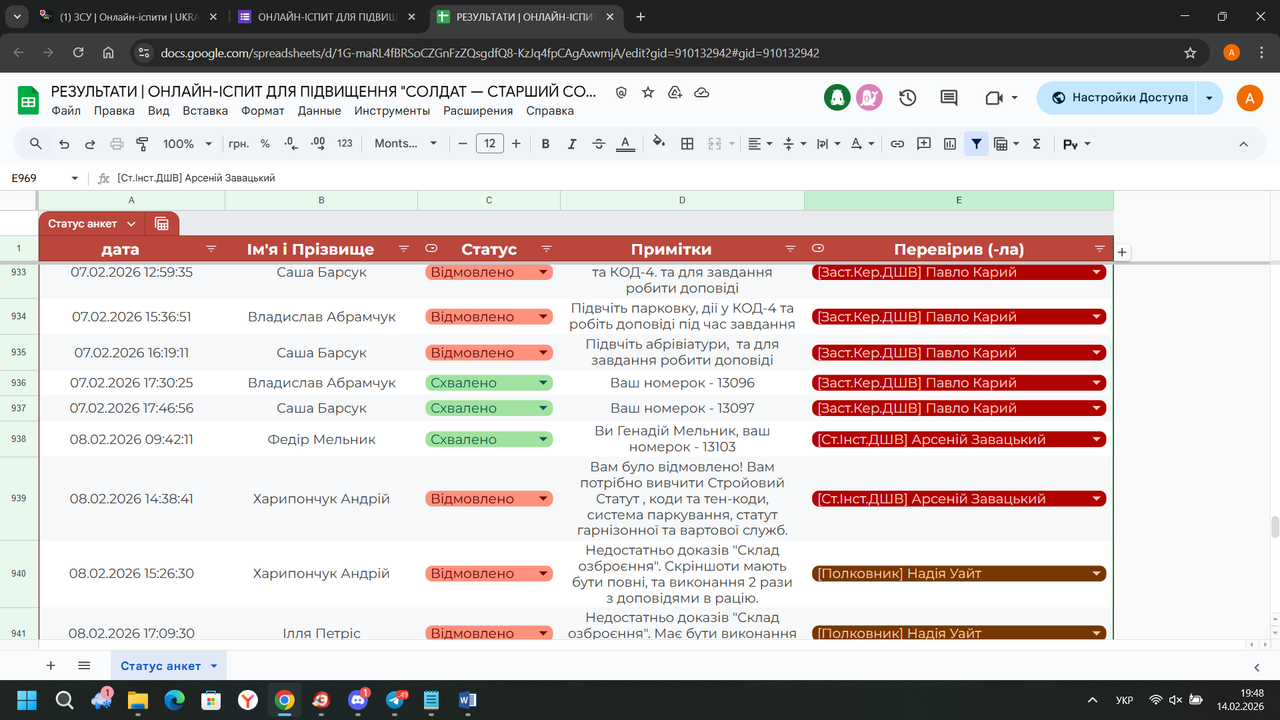
Task: Open Telegram from the taskbar
Action: (x=396, y=699)
